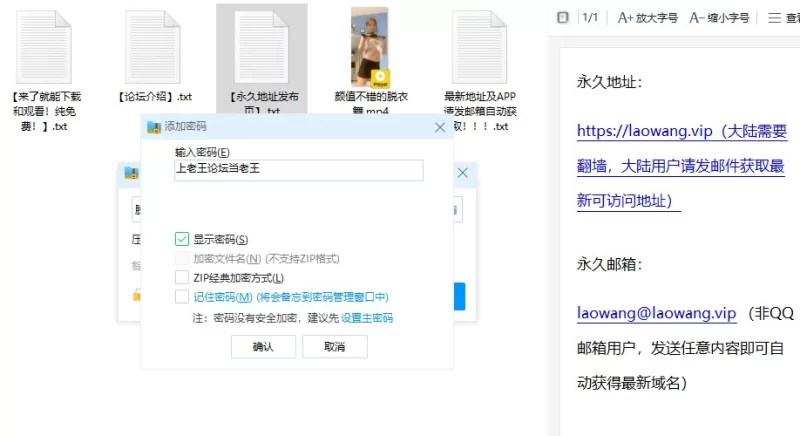Close the 添加密码 dialog

pos(440,127)
